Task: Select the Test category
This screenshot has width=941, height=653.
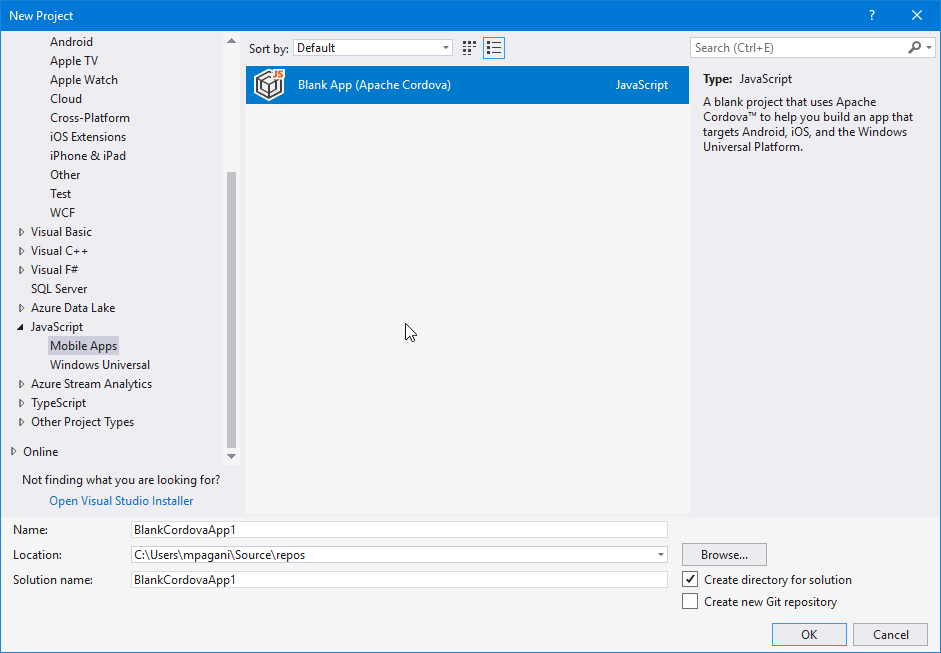Action: tap(61, 194)
